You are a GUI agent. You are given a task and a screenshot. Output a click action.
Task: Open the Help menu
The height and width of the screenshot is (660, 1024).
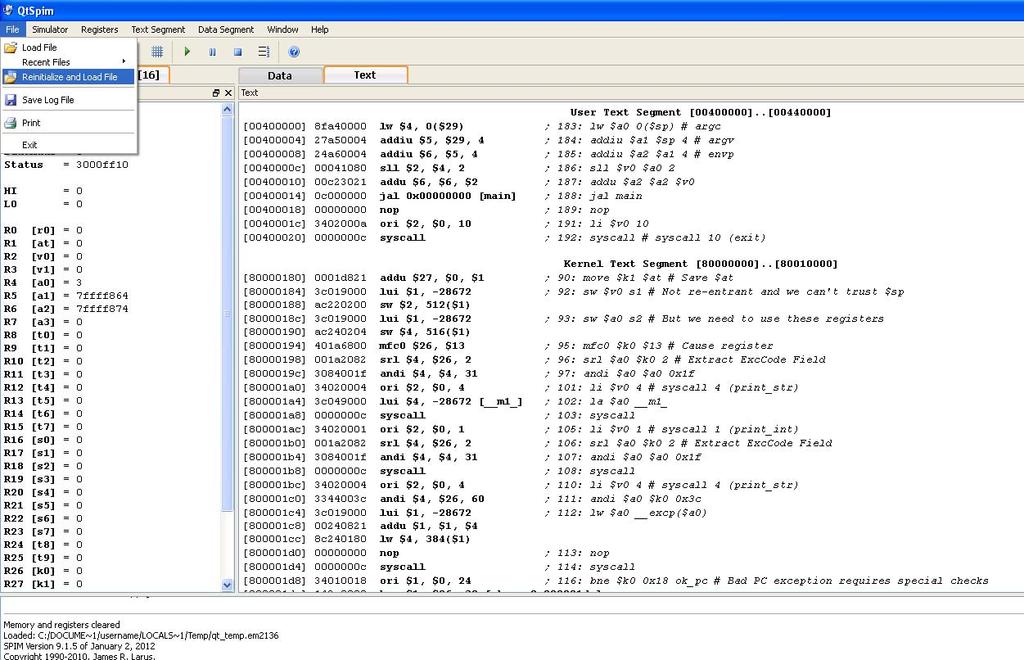319,29
